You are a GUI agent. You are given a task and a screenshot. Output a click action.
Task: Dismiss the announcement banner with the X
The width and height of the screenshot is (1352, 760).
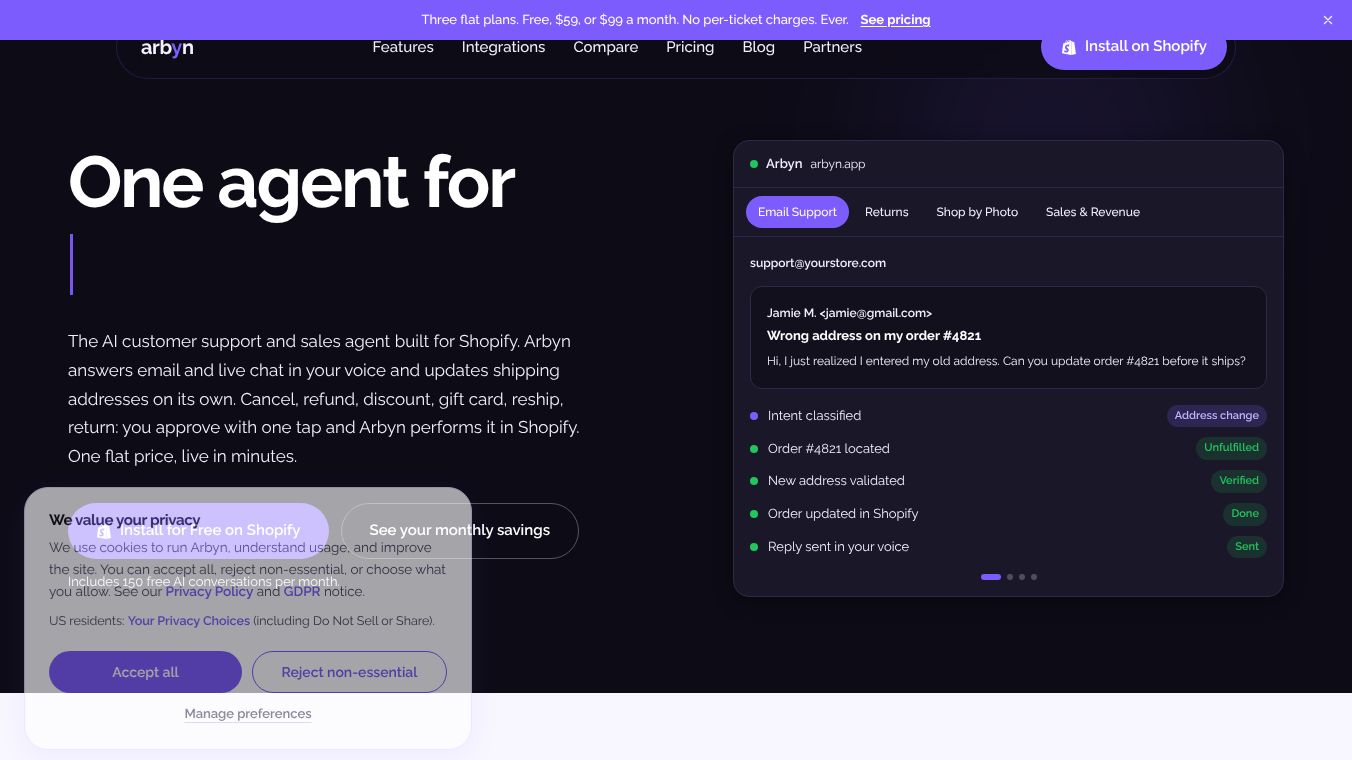1328,20
